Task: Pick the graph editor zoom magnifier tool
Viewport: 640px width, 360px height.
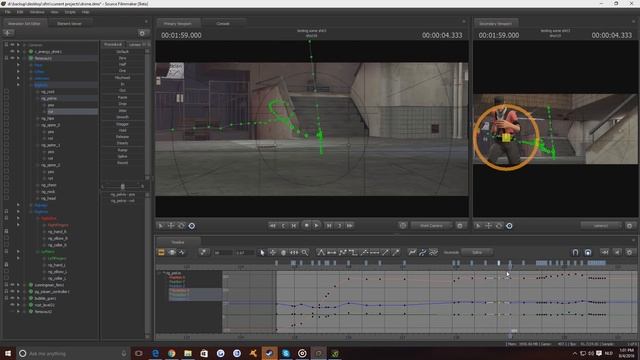Action: (x=304, y=253)
